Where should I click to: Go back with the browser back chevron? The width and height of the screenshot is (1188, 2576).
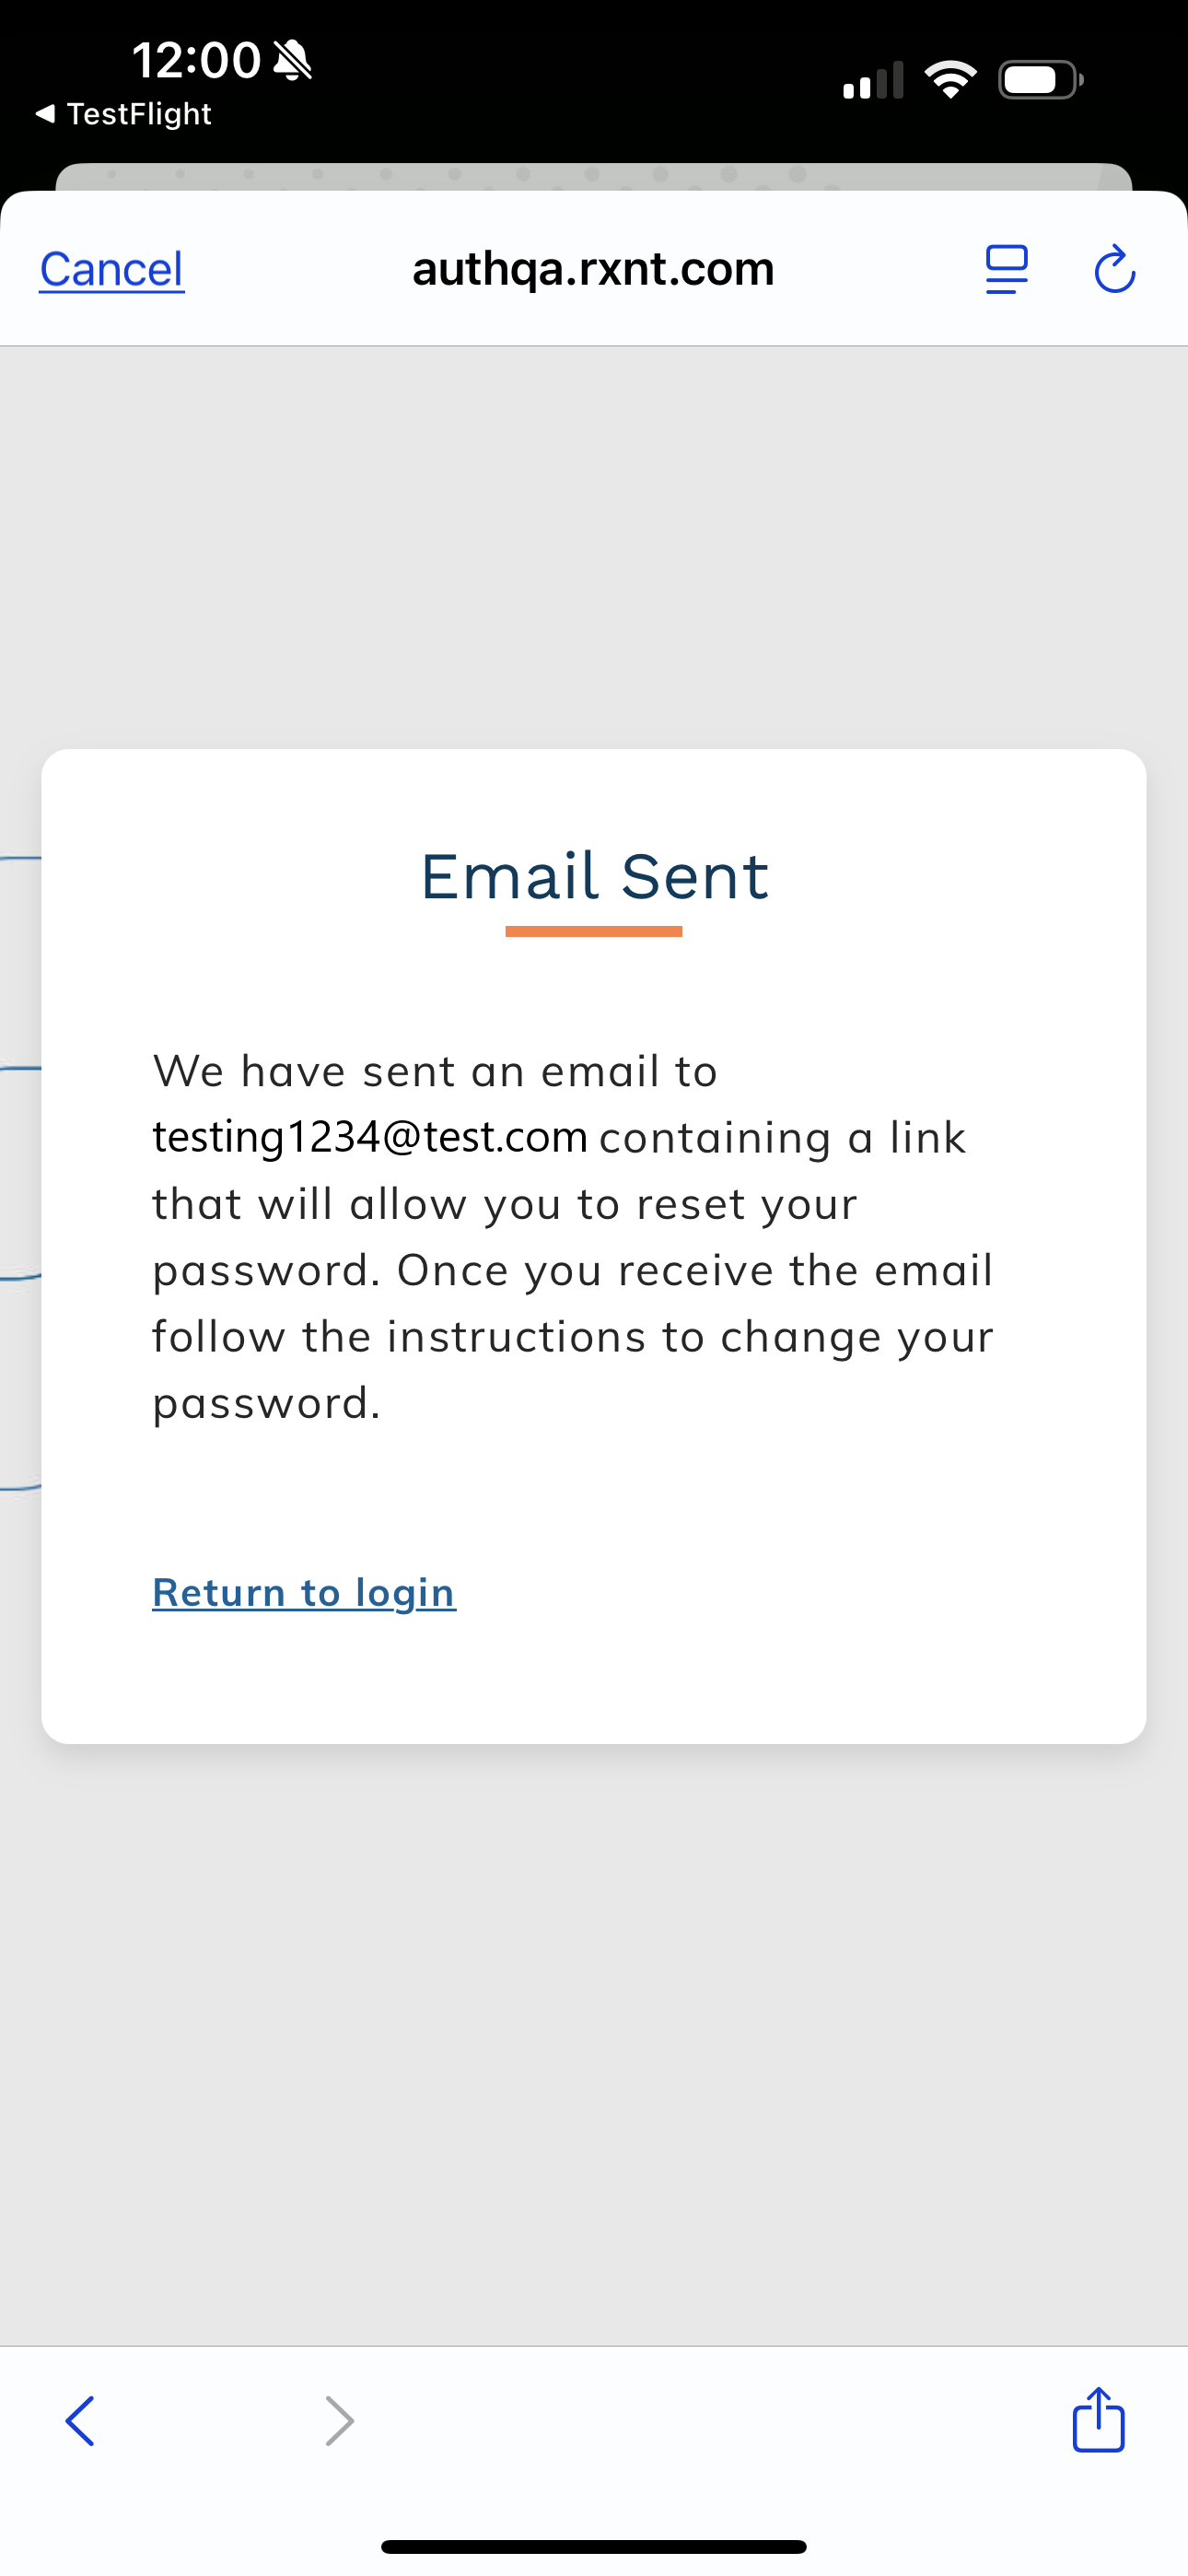(81, 2420)
